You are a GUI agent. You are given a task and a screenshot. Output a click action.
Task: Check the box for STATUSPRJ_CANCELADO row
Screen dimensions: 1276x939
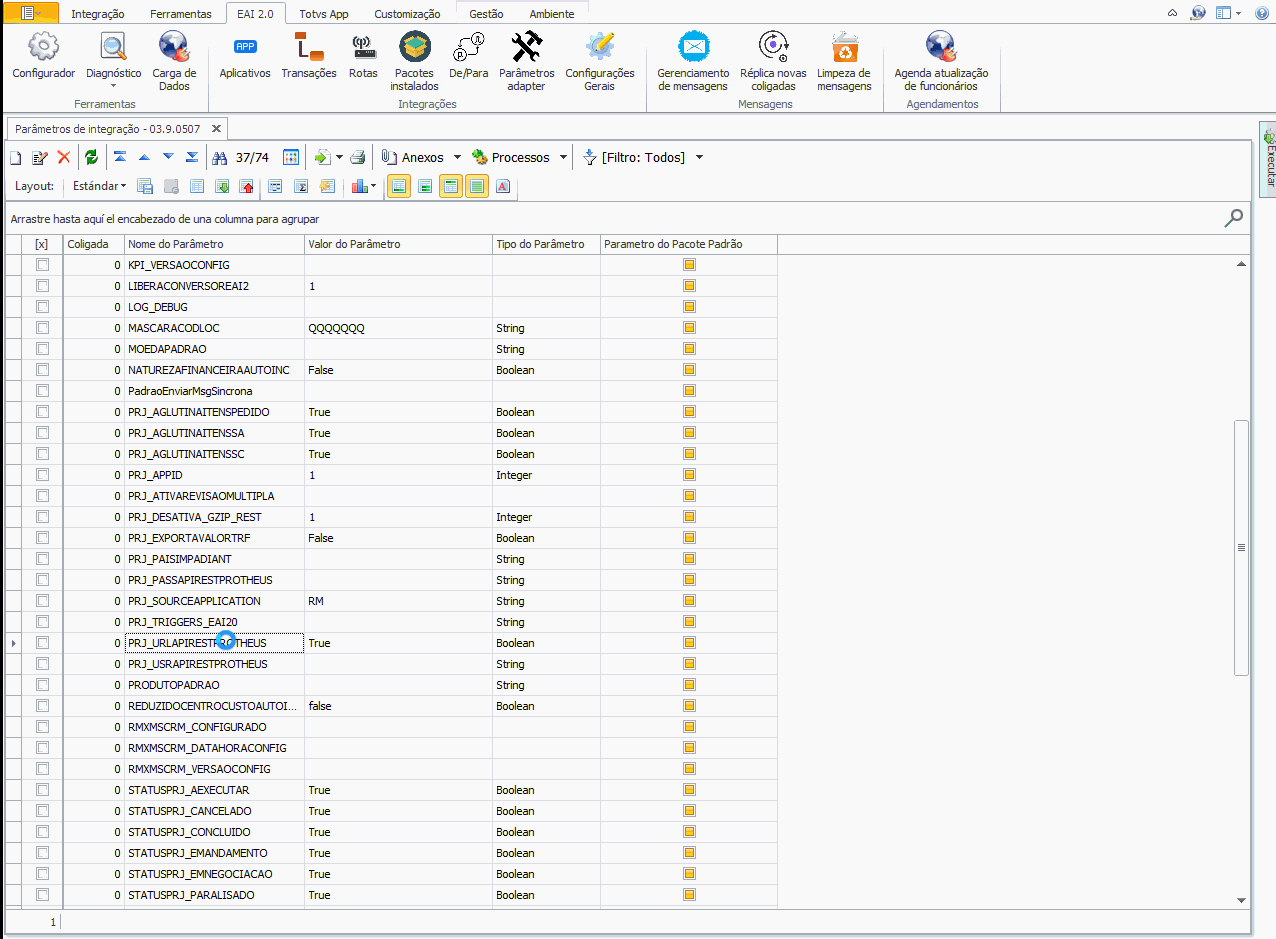coord(42,811)
